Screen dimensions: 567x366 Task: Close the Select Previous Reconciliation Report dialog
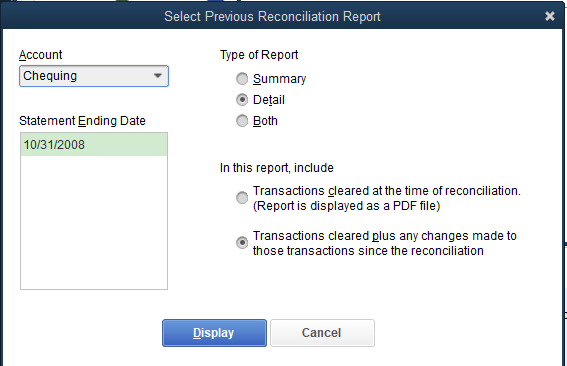[x=550, y=16]
